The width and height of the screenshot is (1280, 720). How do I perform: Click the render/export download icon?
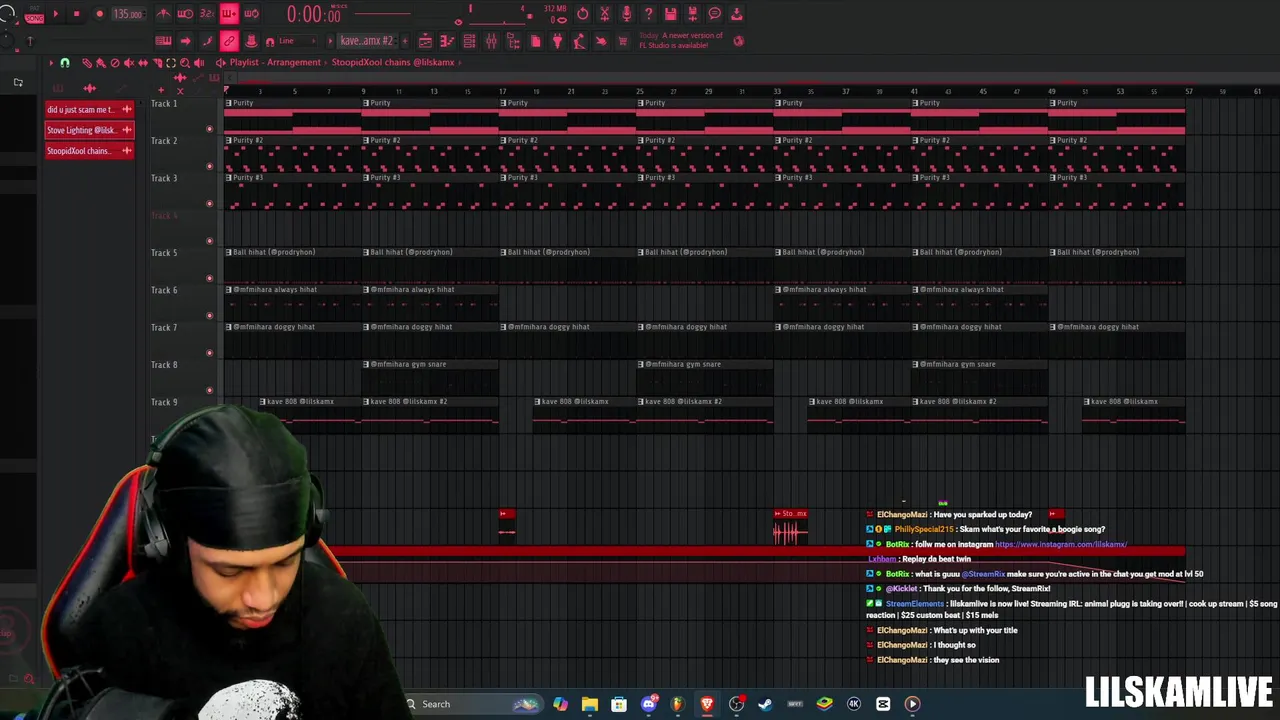(737, 14)
